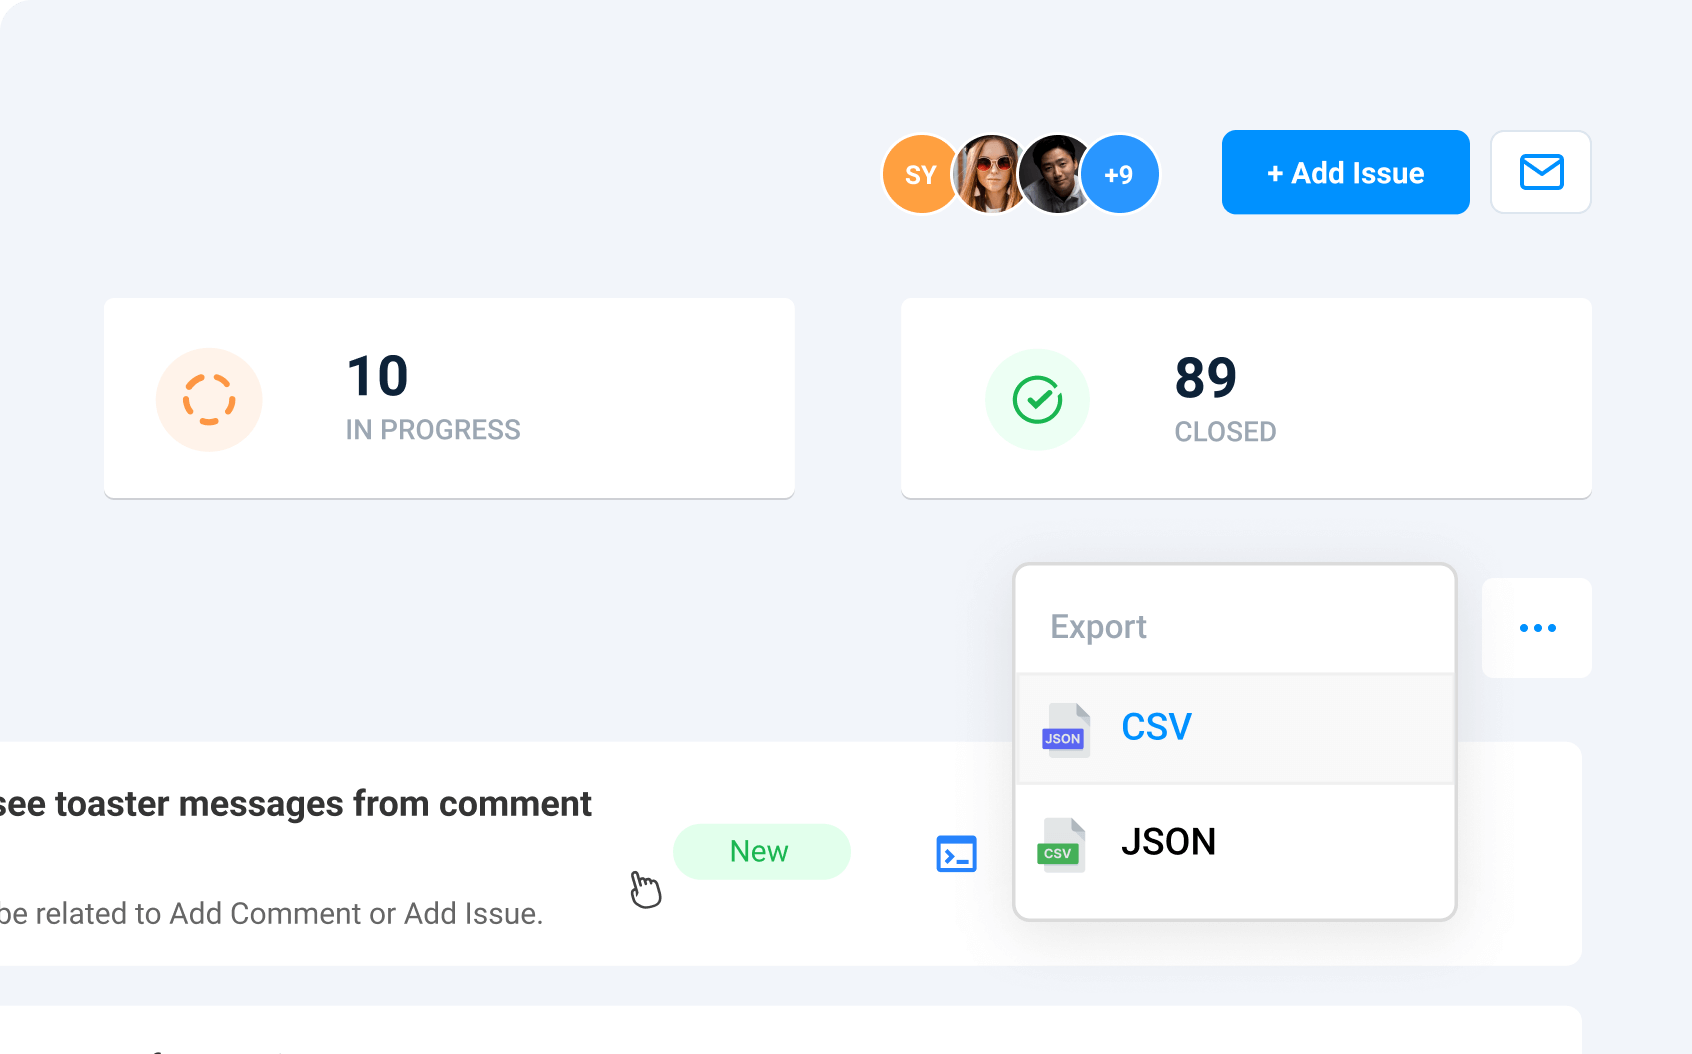1692x1054 pixels.
Task: Open the issue titled toaster messages from comment
Action: click(296, 804)
